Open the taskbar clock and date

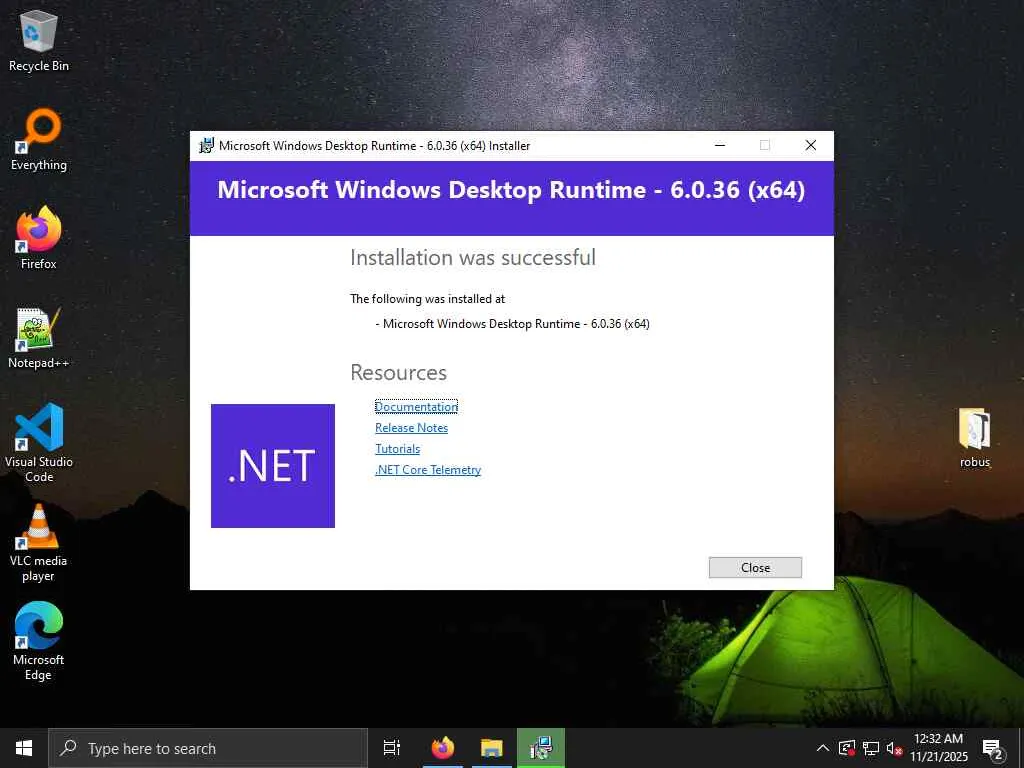pyautogui.click(x=938, y=748)
